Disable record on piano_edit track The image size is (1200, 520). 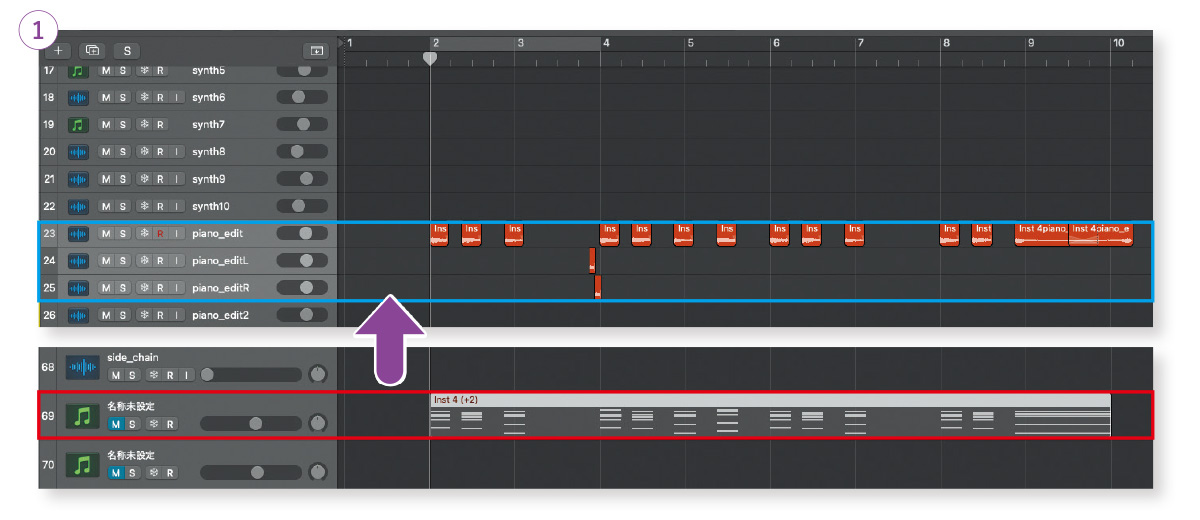(x=160, y=233)
